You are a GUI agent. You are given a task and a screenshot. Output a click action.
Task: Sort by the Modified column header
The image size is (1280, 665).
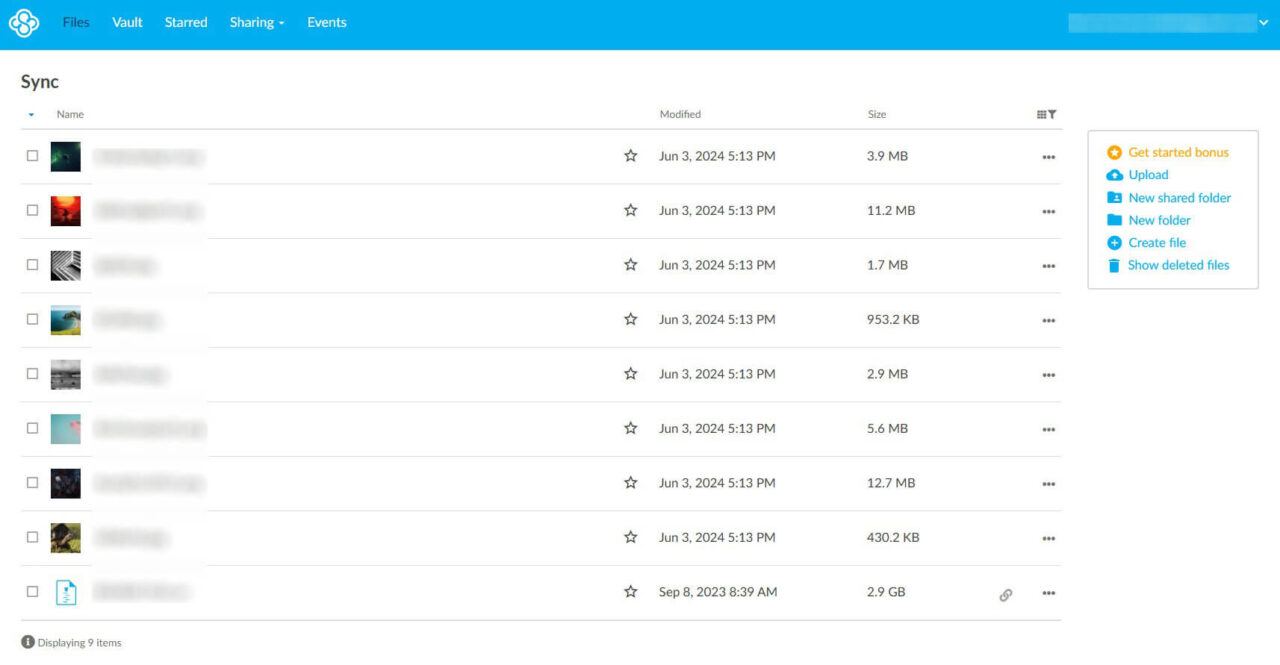(680, 114)
